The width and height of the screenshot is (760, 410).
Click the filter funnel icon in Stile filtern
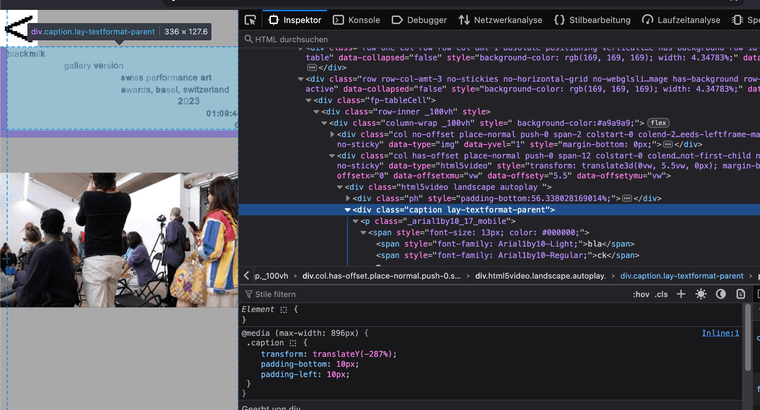pos(249,294)
